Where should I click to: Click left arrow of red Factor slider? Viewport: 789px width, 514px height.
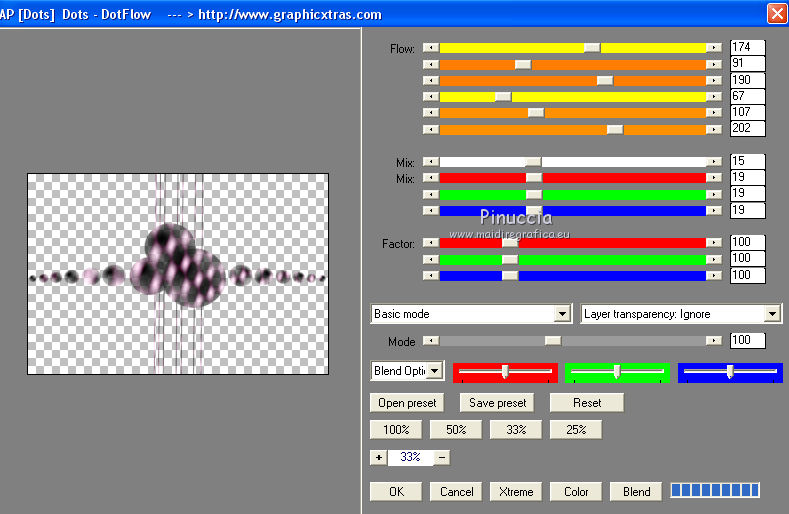pos(430,242)
